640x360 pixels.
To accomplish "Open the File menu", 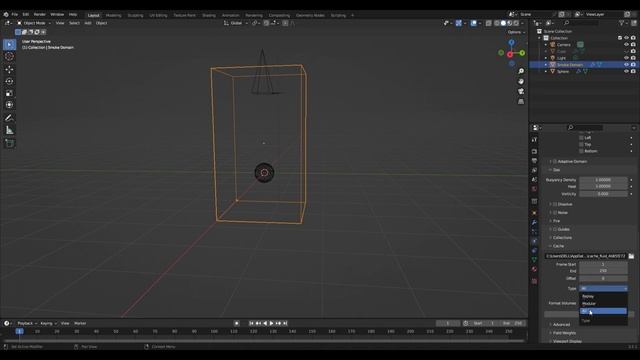I will pyautogui.click(x=15, y=14).
